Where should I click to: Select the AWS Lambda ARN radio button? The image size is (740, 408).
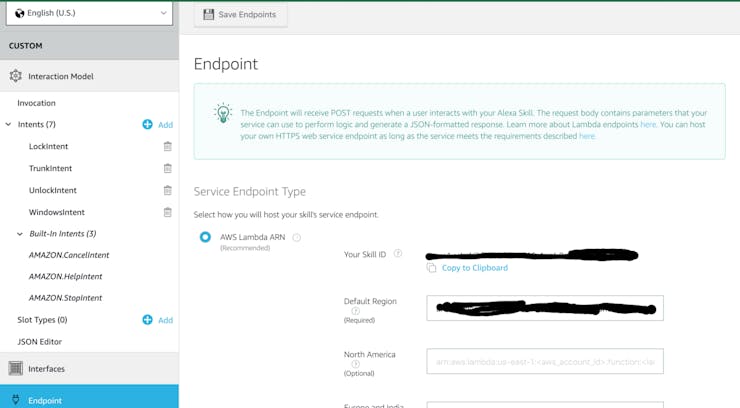[205, 237]
